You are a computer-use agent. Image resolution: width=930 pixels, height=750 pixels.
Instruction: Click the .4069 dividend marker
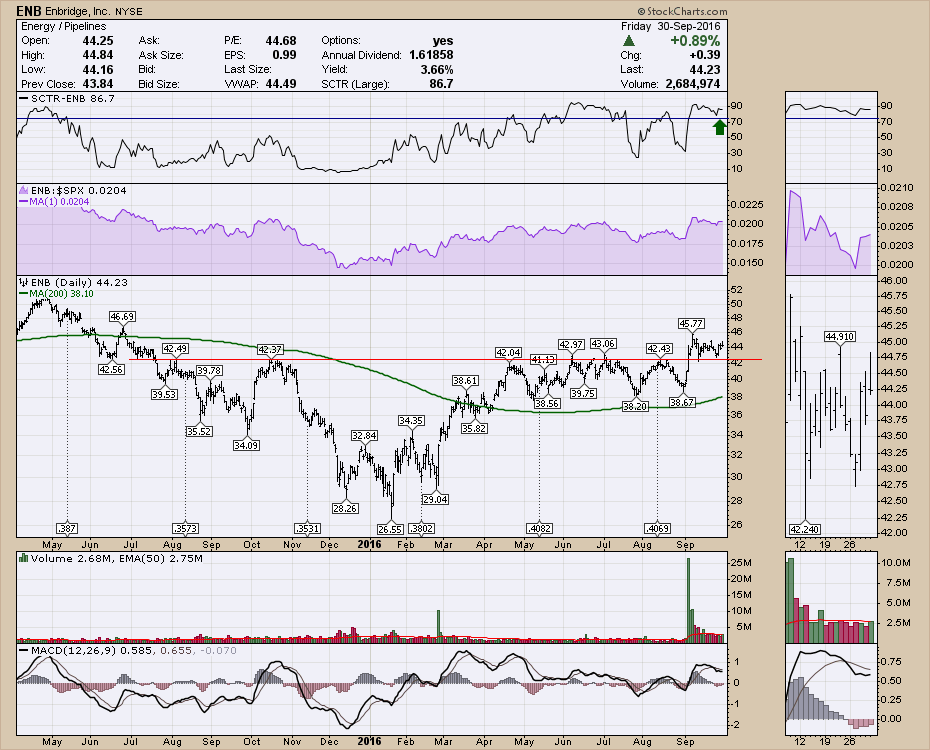tap(657, 528)
